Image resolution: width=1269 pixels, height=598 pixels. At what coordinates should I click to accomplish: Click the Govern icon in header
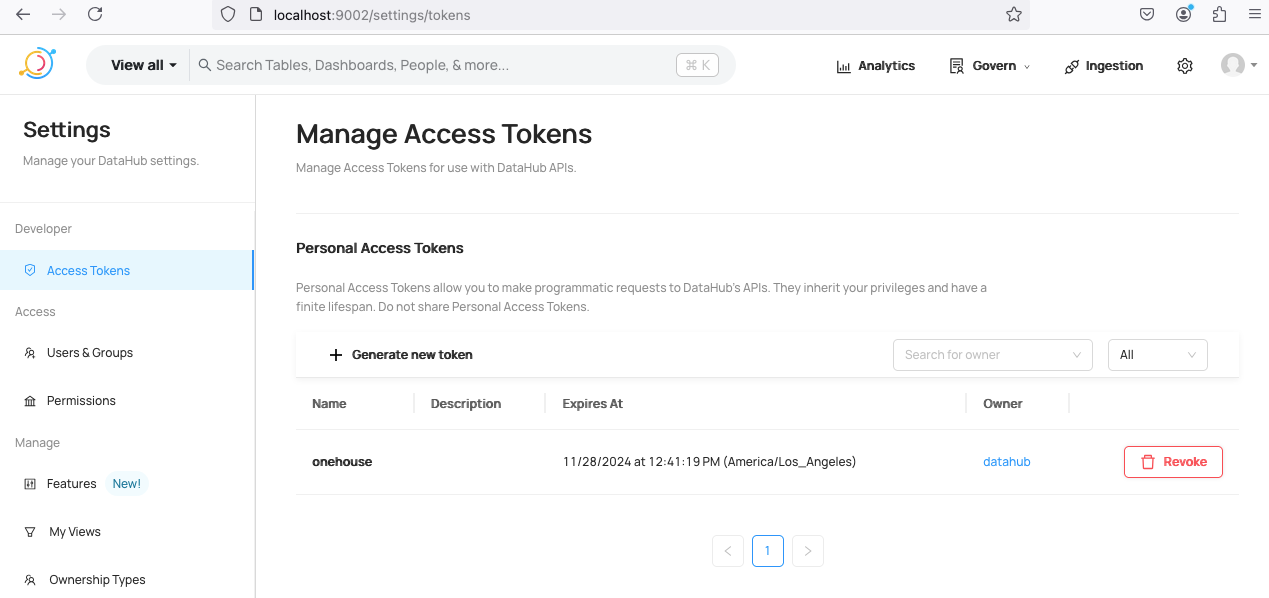tap(957, 66)
